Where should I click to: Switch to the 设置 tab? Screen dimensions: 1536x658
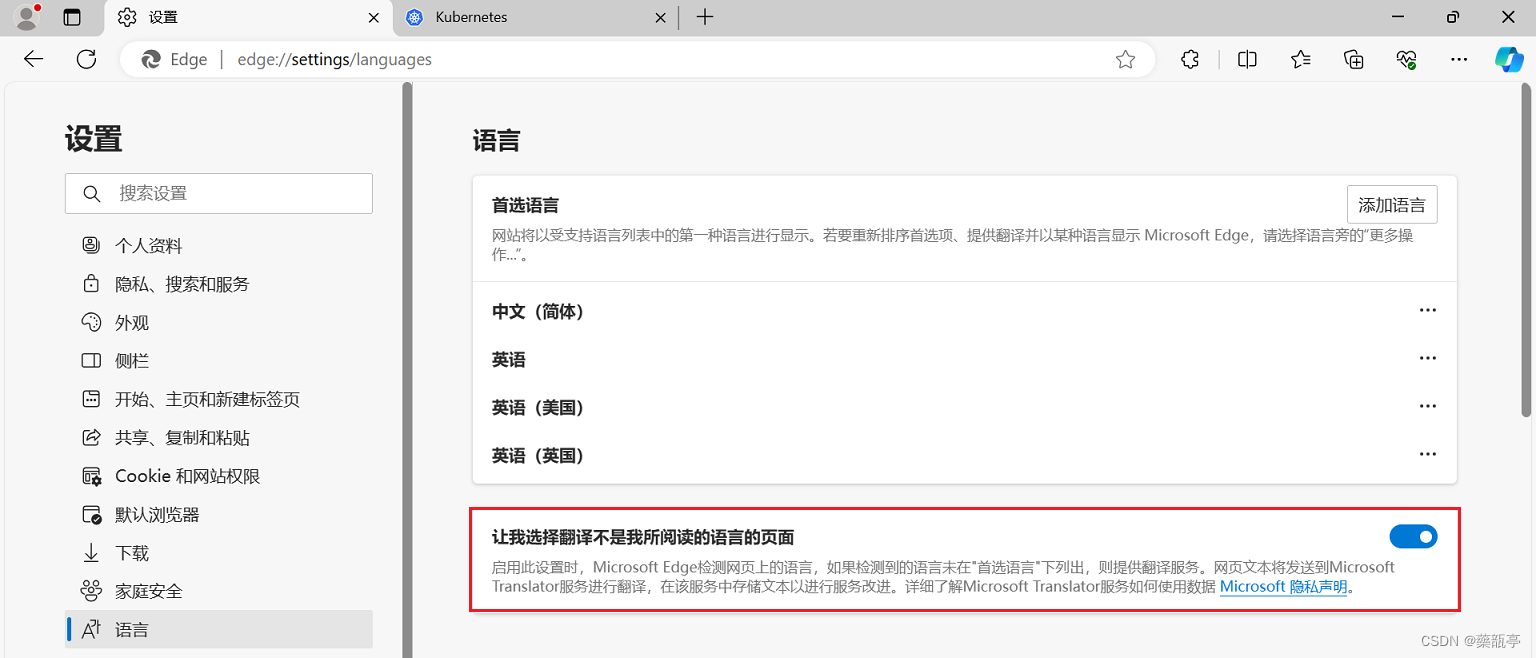pos(247,17)
